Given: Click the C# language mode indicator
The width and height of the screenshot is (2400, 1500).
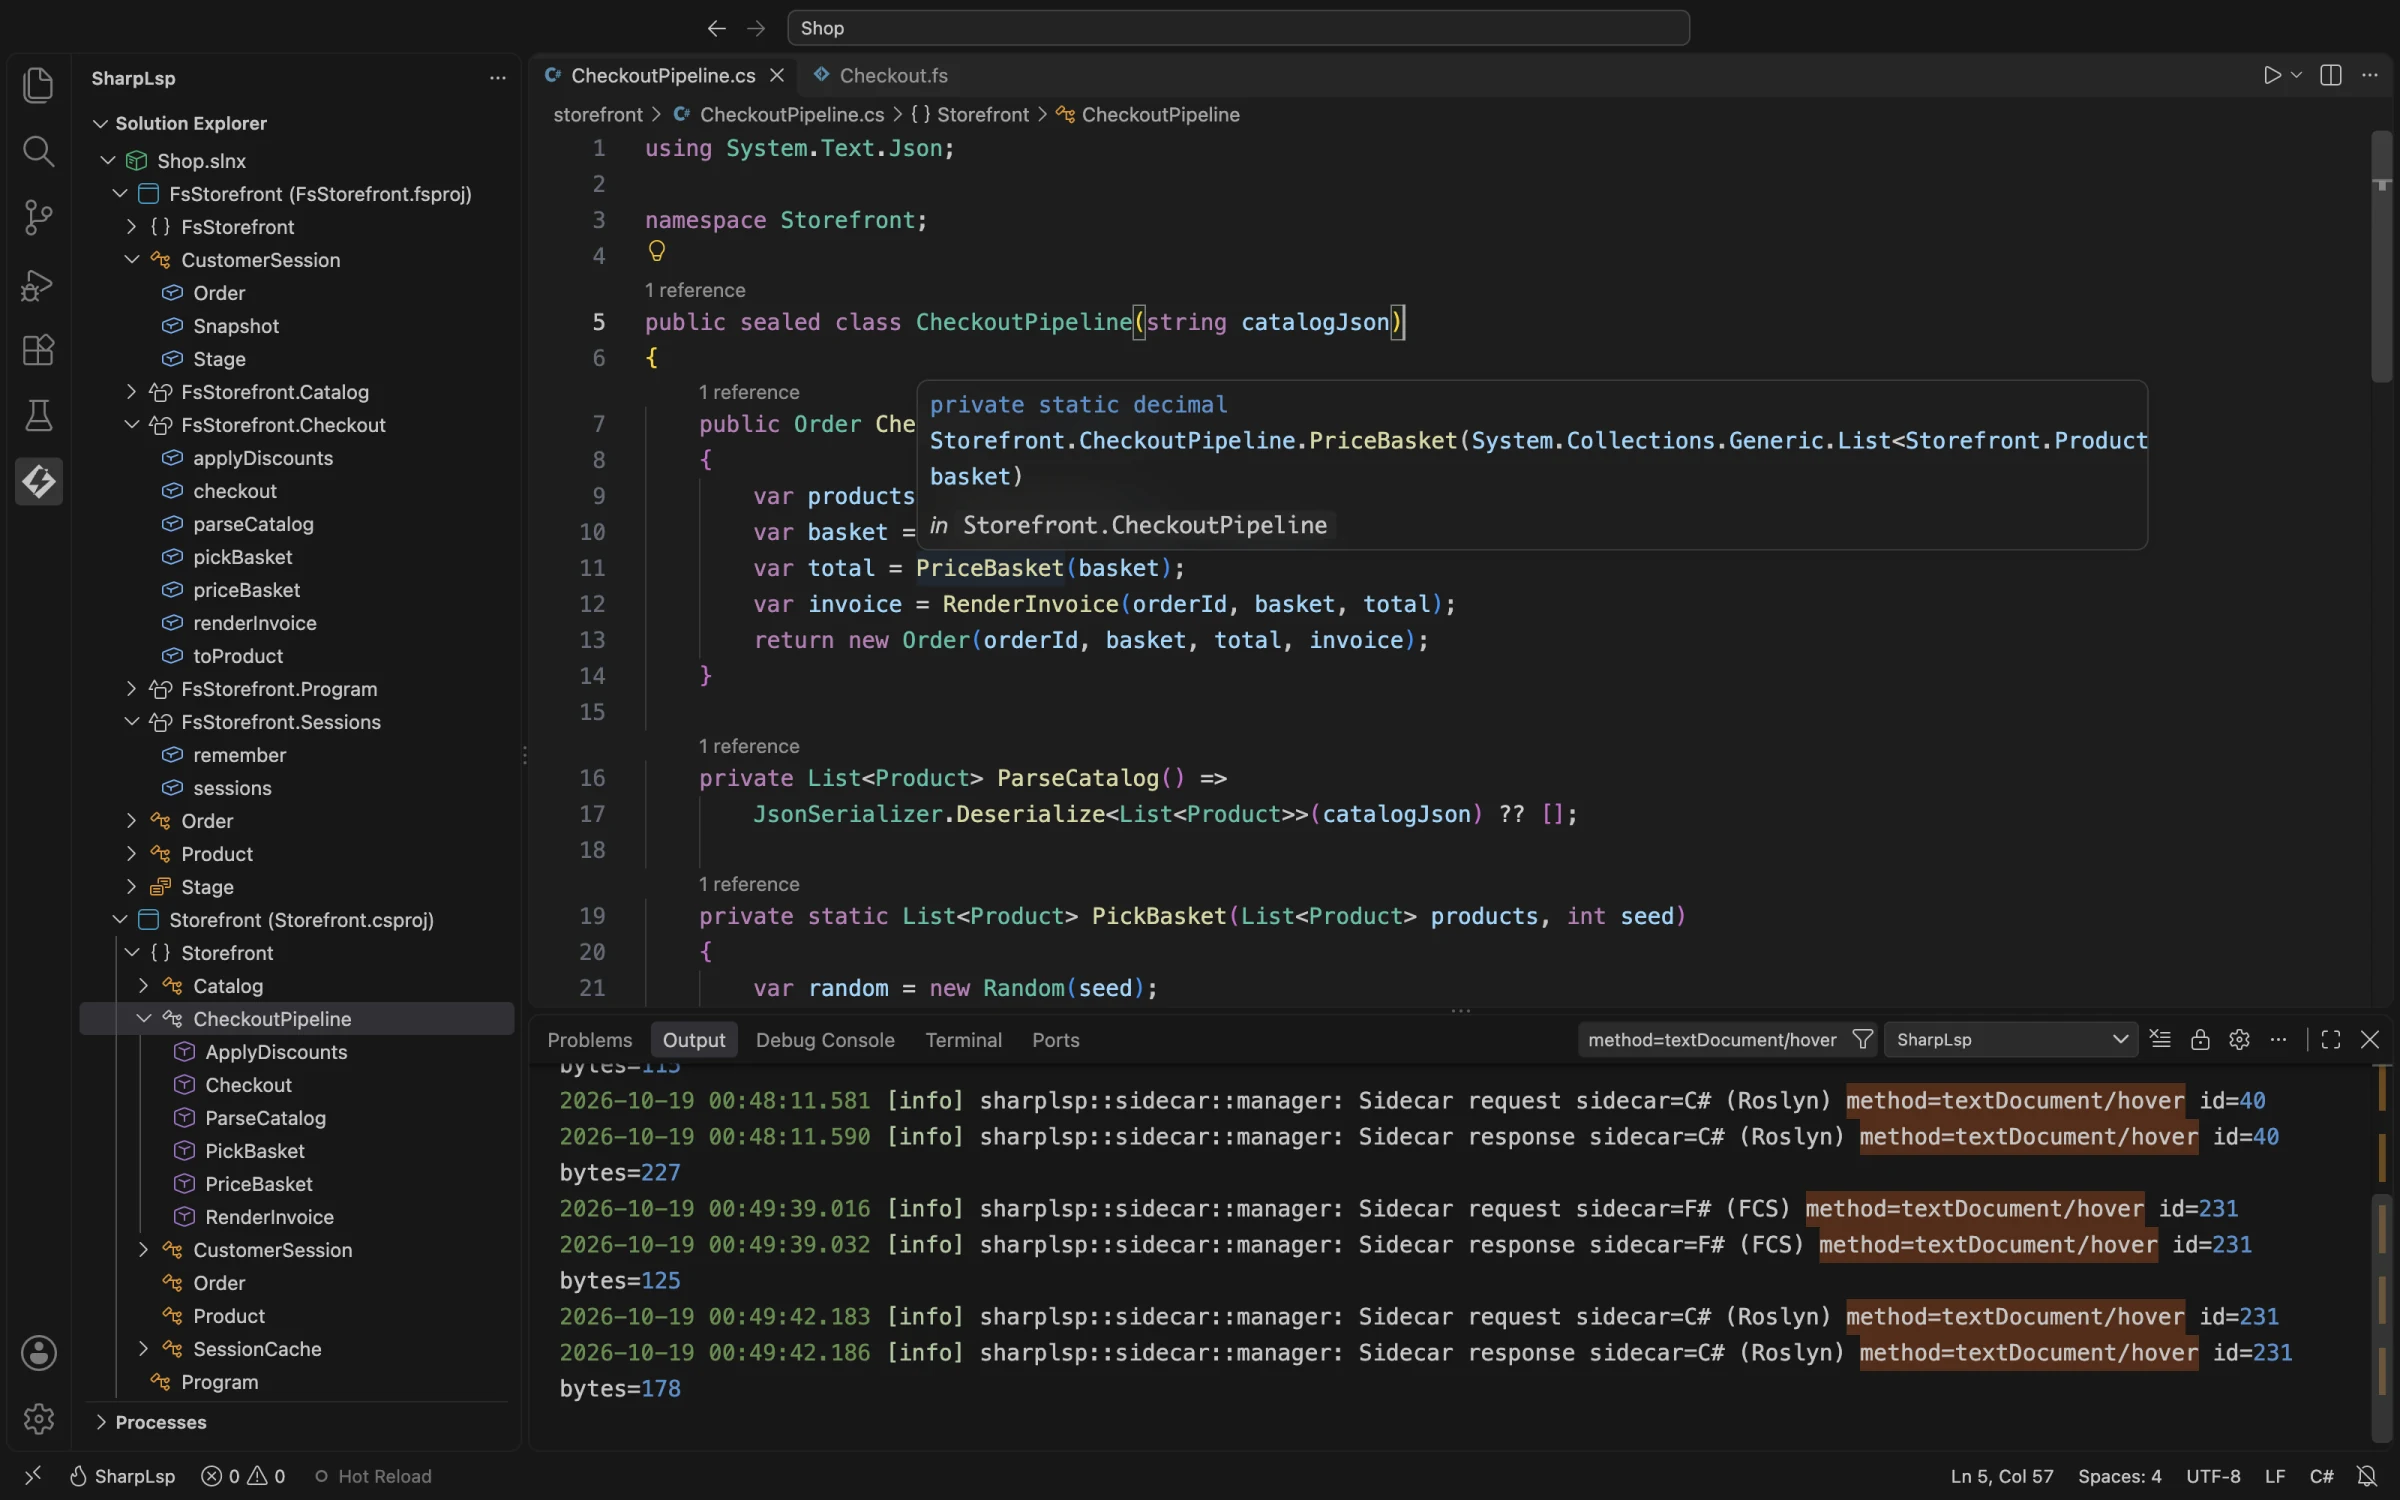Looking at the screenshot, I should [x=2321, y=1476].
